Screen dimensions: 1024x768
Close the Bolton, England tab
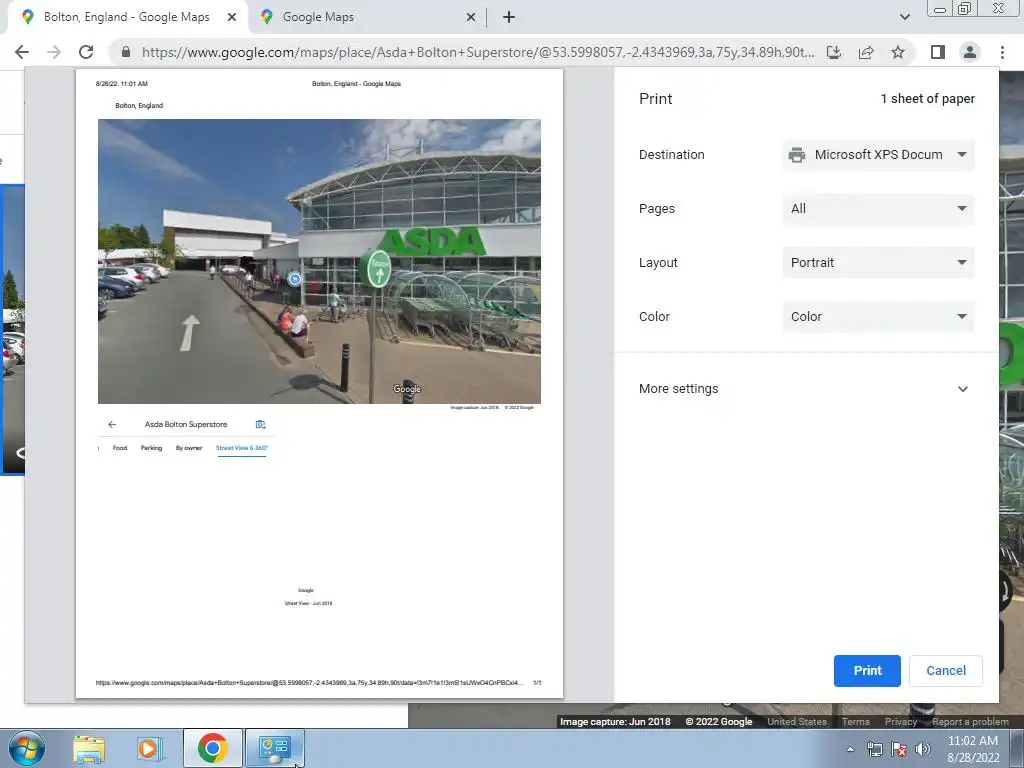(x=232, y=17)
